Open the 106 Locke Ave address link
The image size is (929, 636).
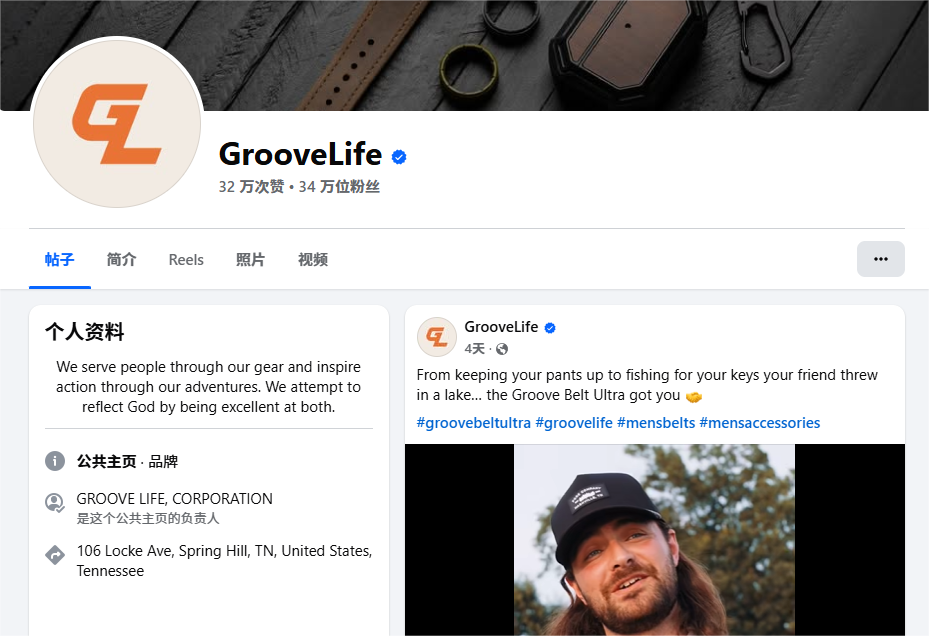point(224,561)
